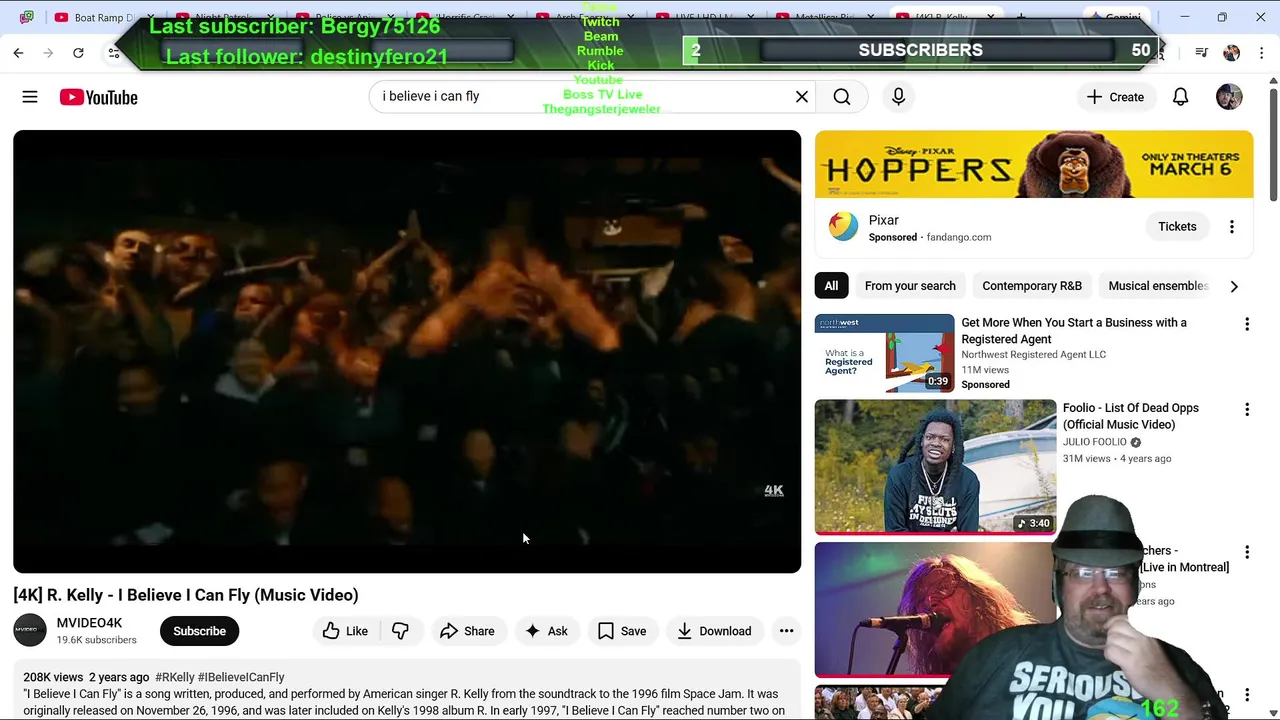This screenshot has width=1280, height=720.
Task: Click '208K views' metadata text
Action: 53,677
